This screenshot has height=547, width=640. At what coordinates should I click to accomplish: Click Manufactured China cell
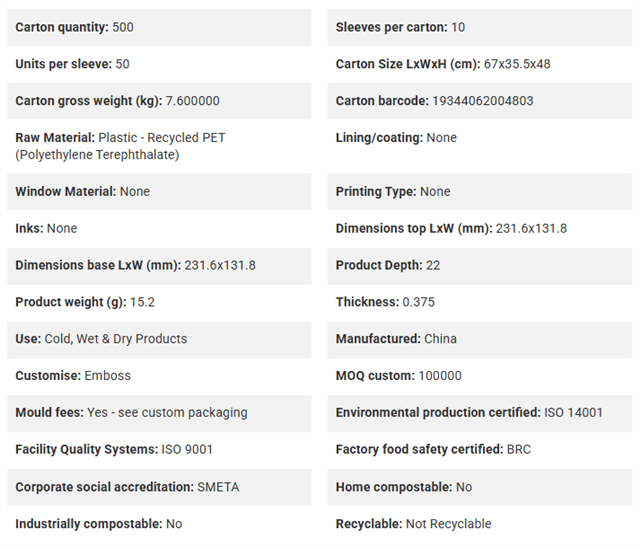pyautogui.click(x=480, y=339)
